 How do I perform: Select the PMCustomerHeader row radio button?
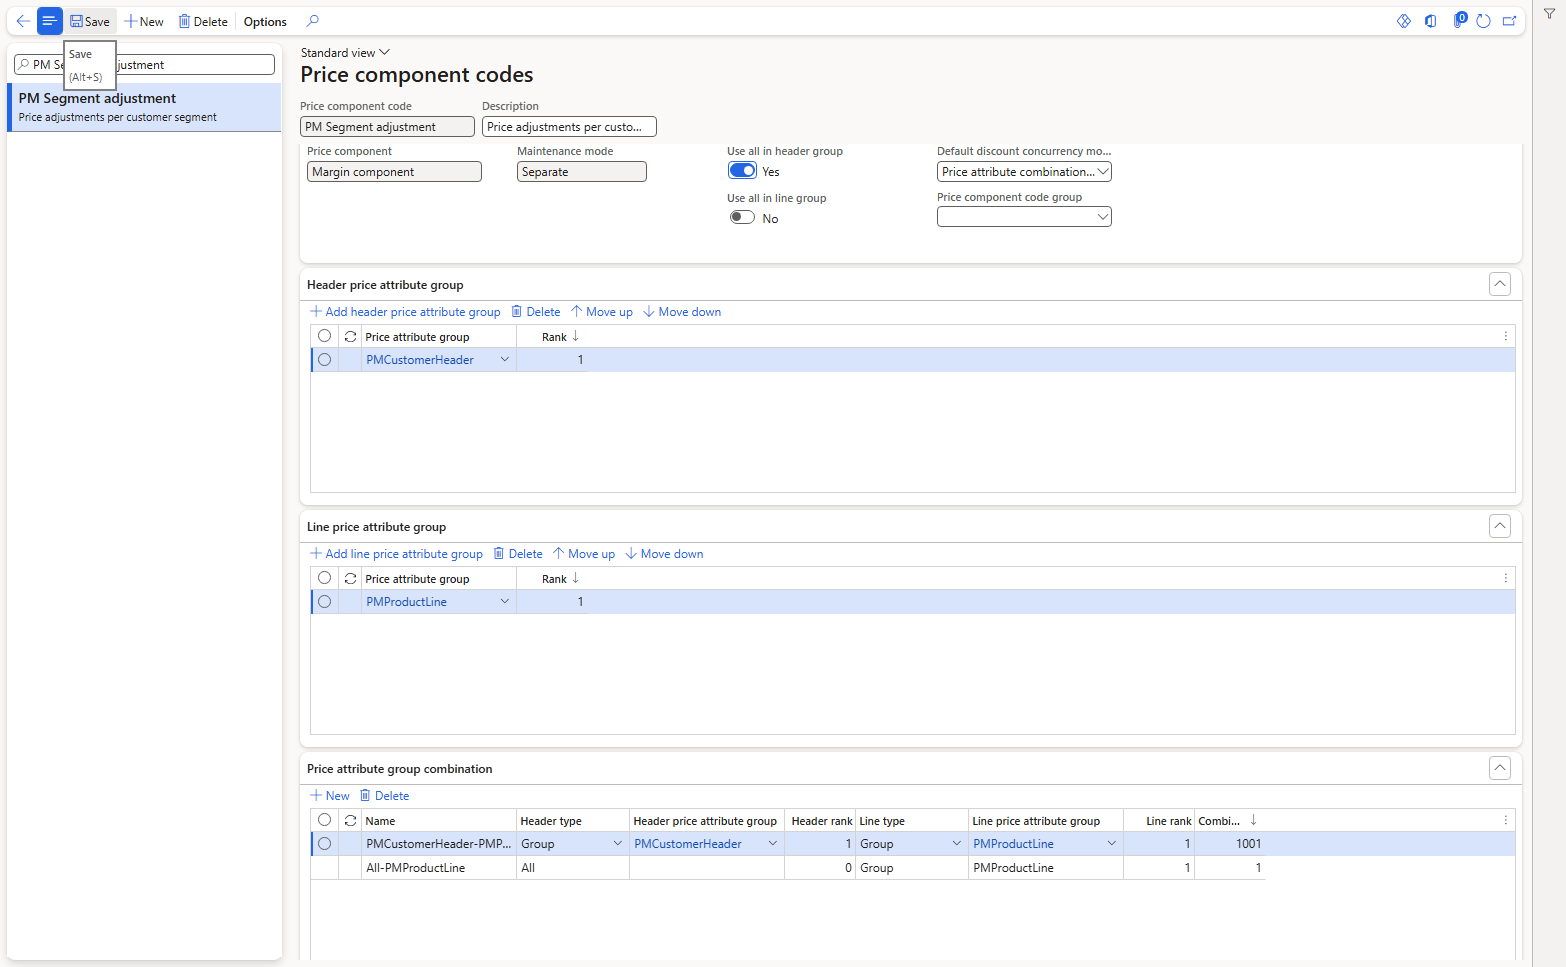click(x=324, y=360)
